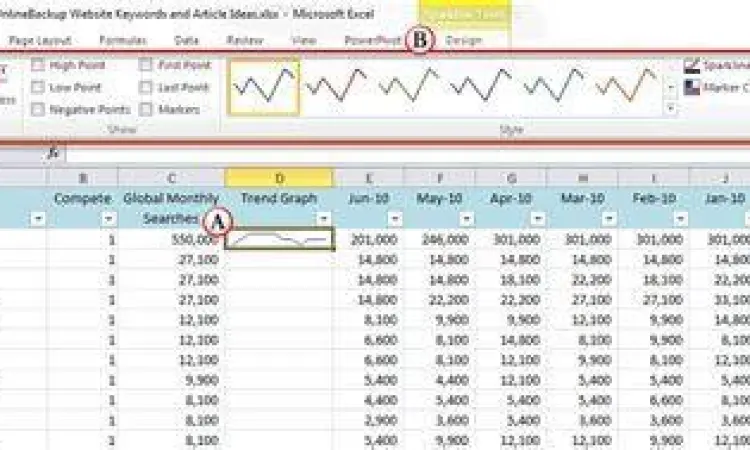Select the second sparkline style thumbnail

[336, 86]
